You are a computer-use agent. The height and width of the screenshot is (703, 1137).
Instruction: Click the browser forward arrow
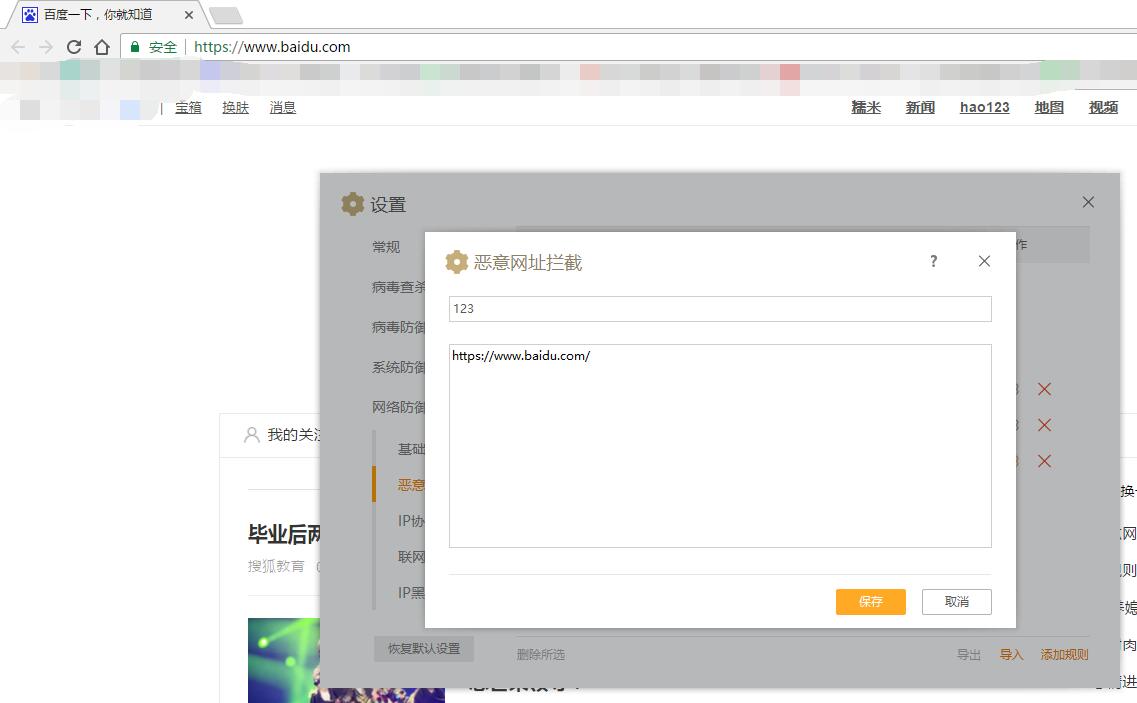click(46, 47)
